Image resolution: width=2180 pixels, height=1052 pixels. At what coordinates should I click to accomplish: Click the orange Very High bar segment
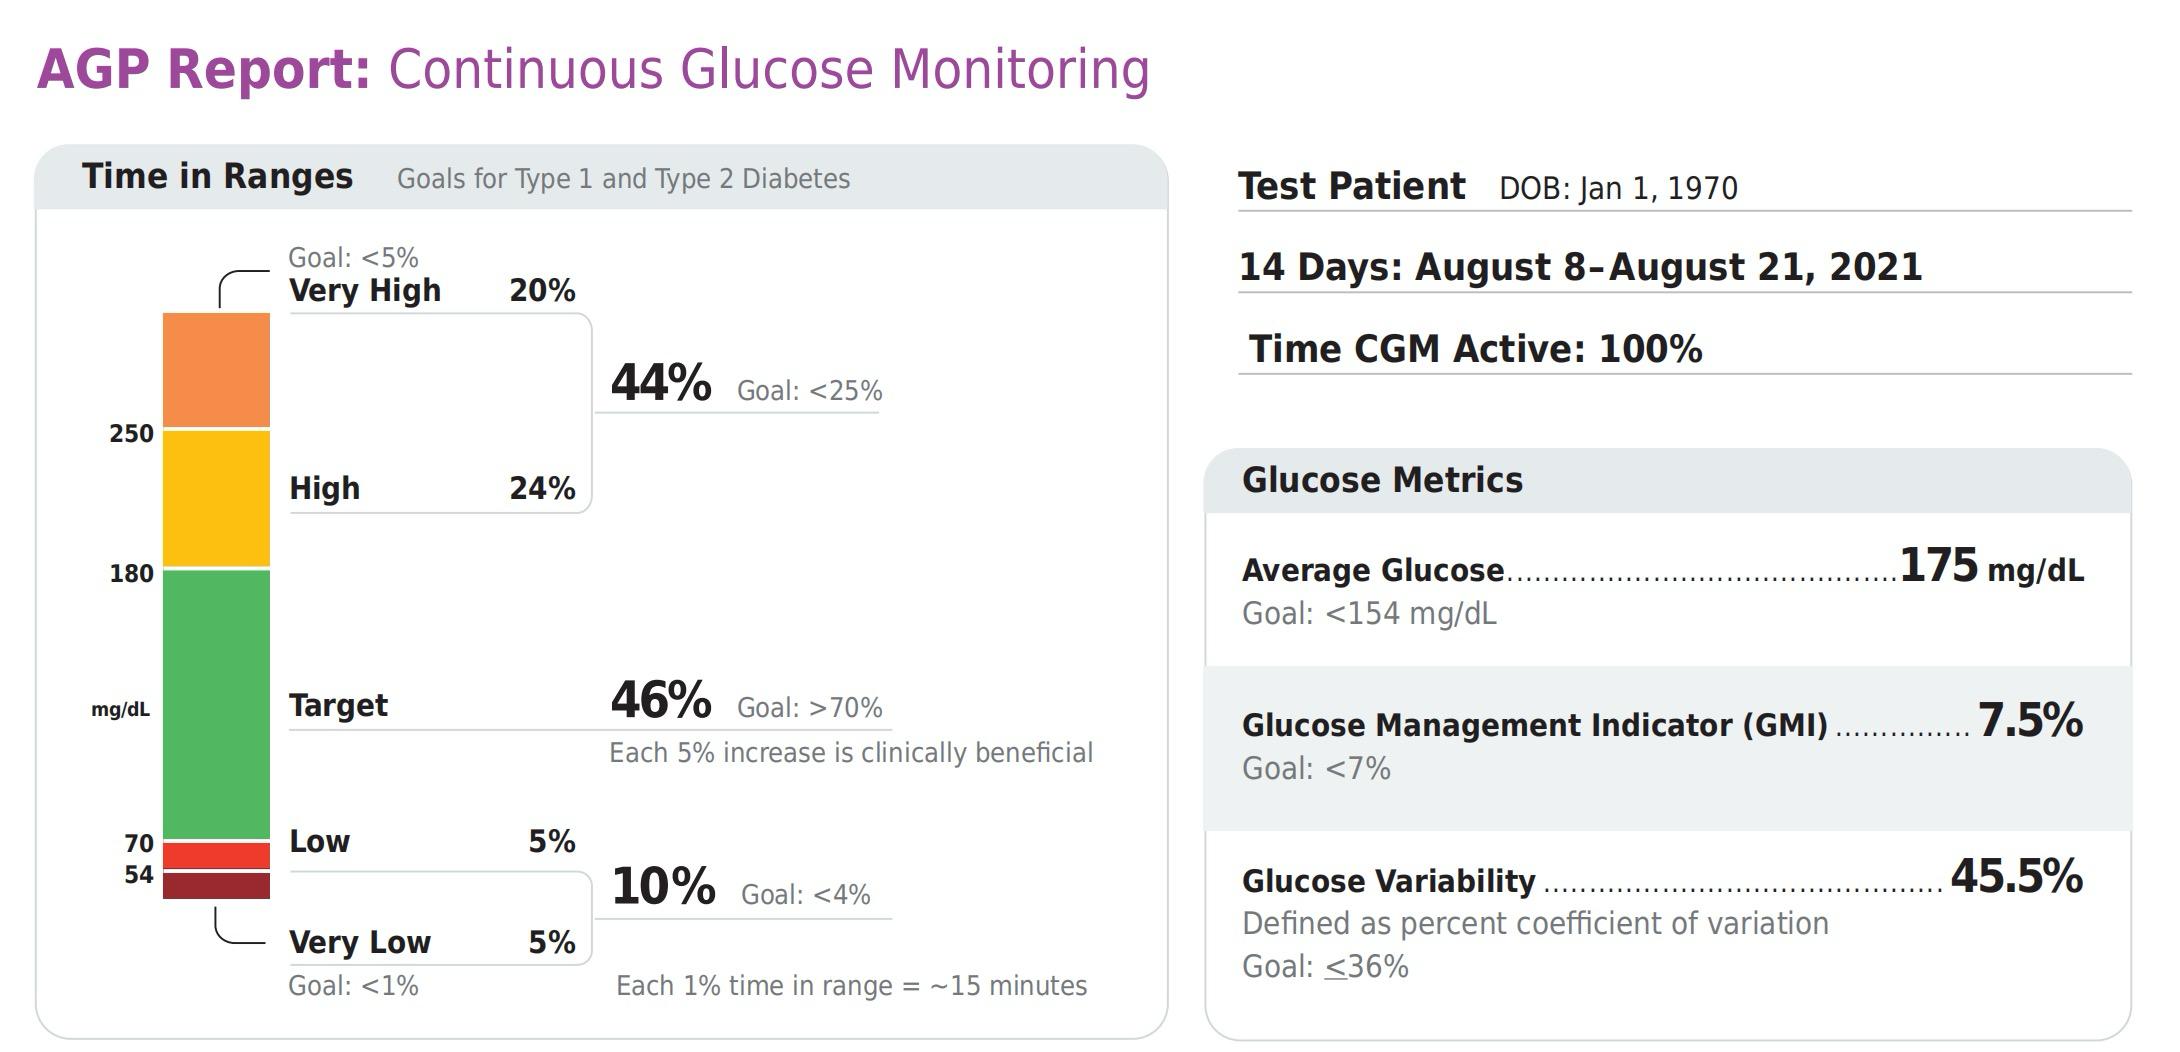tap(216, 370)
